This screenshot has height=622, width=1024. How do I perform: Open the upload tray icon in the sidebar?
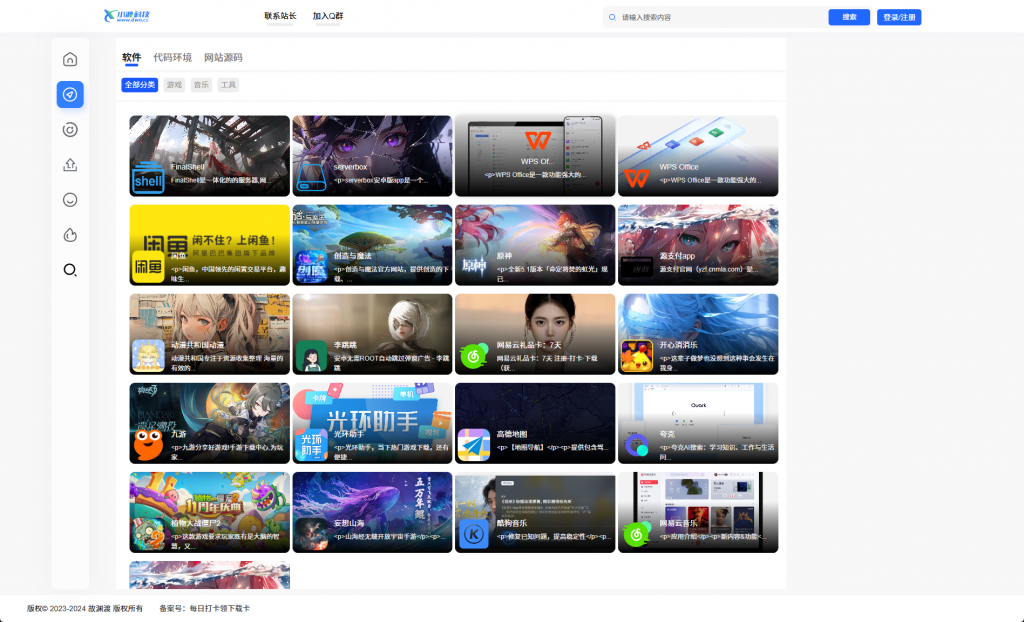[70, 165]
